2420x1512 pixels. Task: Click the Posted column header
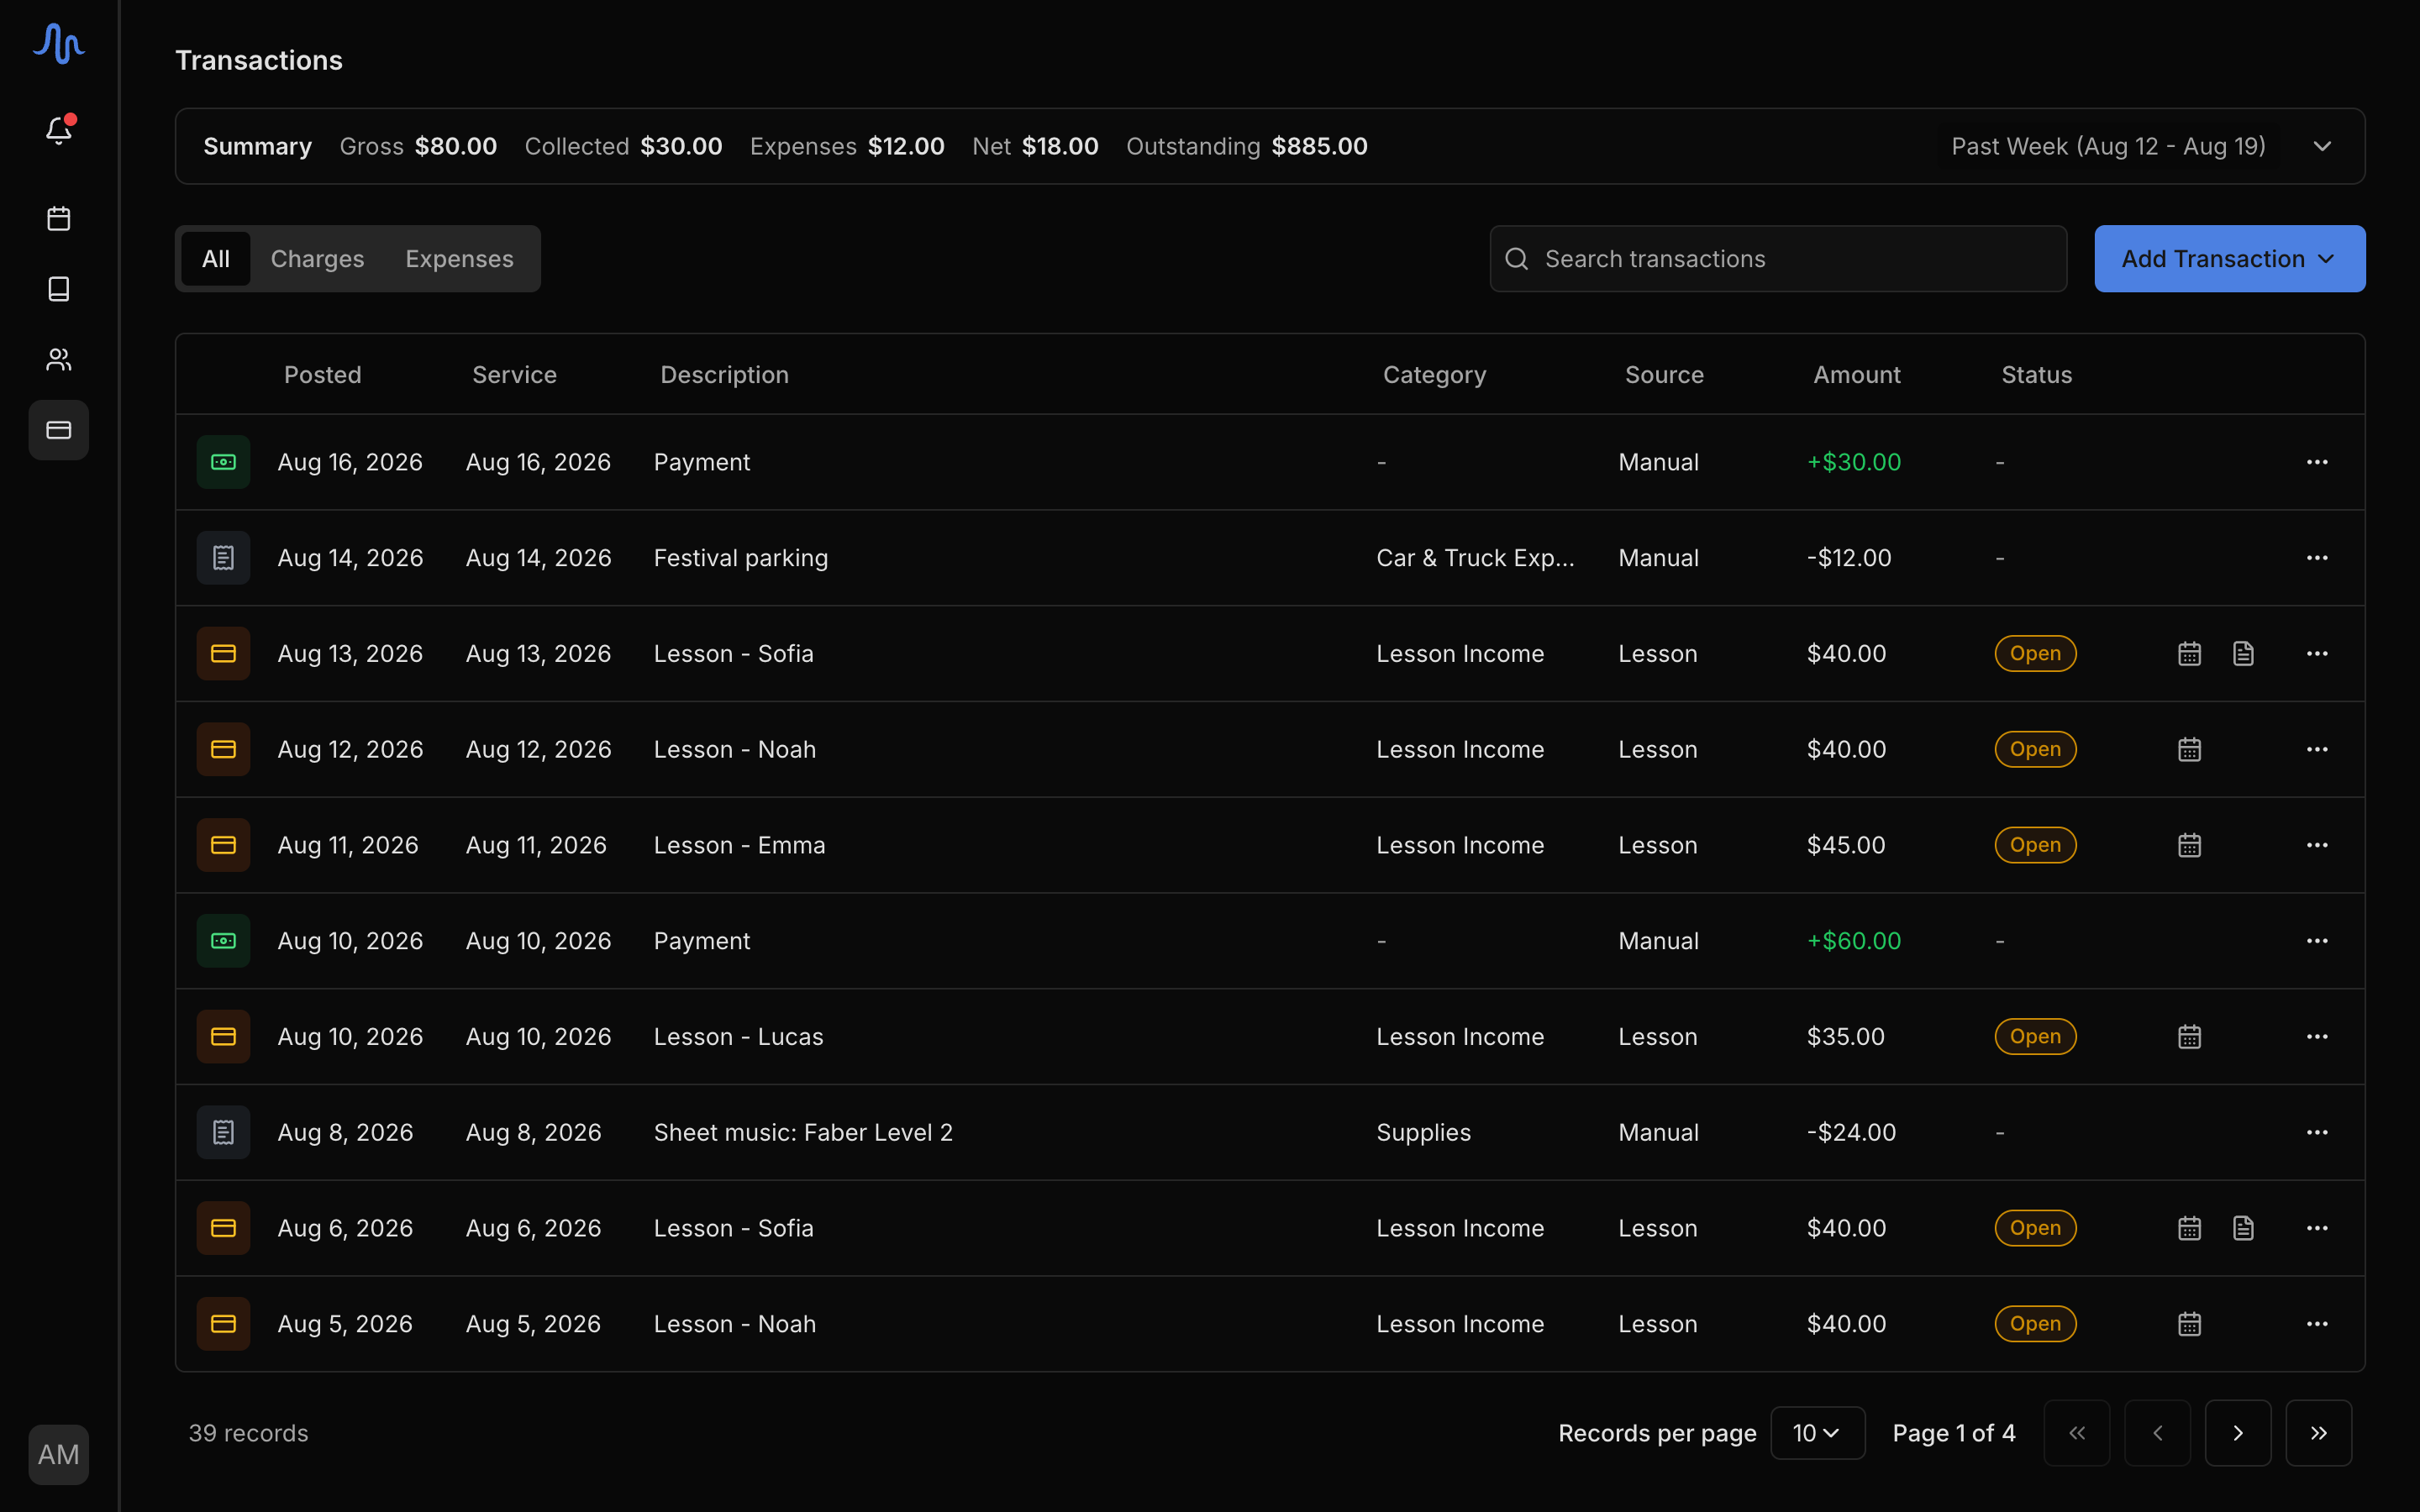322,375
